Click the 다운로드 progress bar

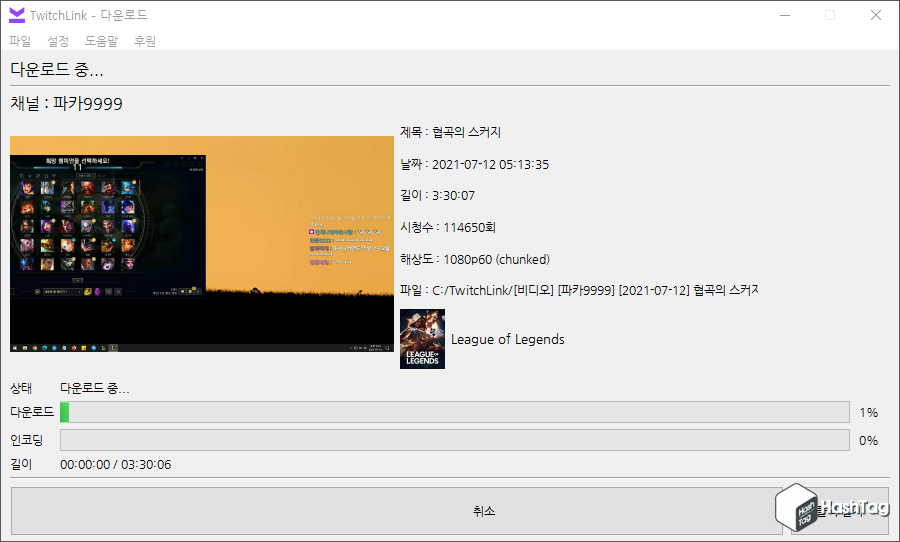[455, 412]
